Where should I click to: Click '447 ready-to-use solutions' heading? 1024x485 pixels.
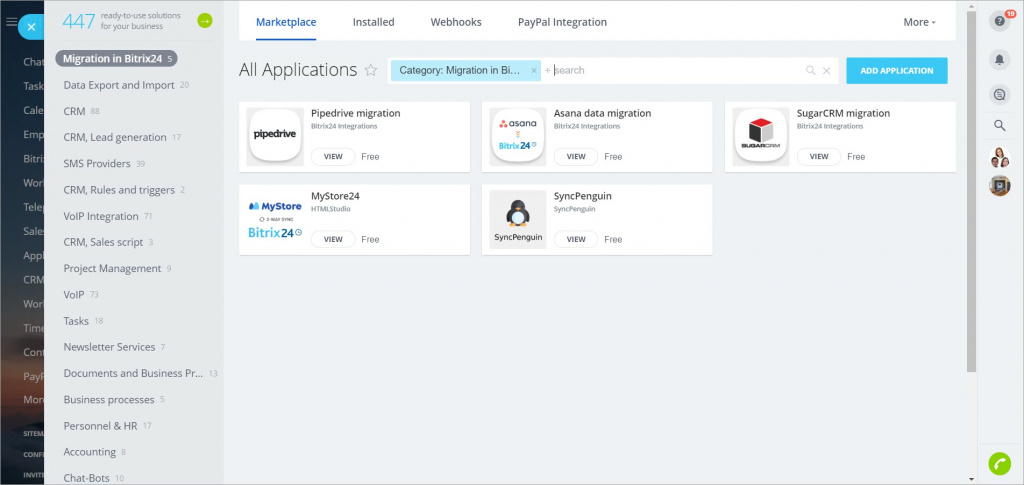[x=121, y=21]
